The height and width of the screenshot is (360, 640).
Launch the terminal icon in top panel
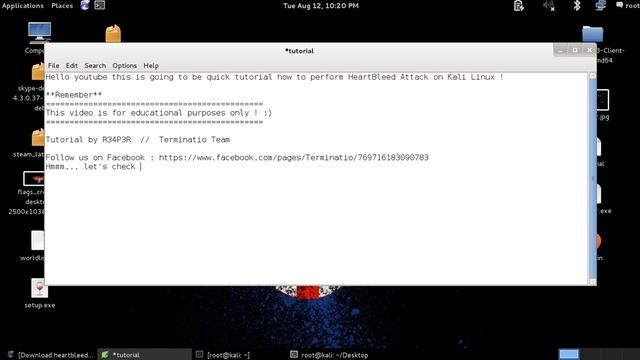point(100,5)
